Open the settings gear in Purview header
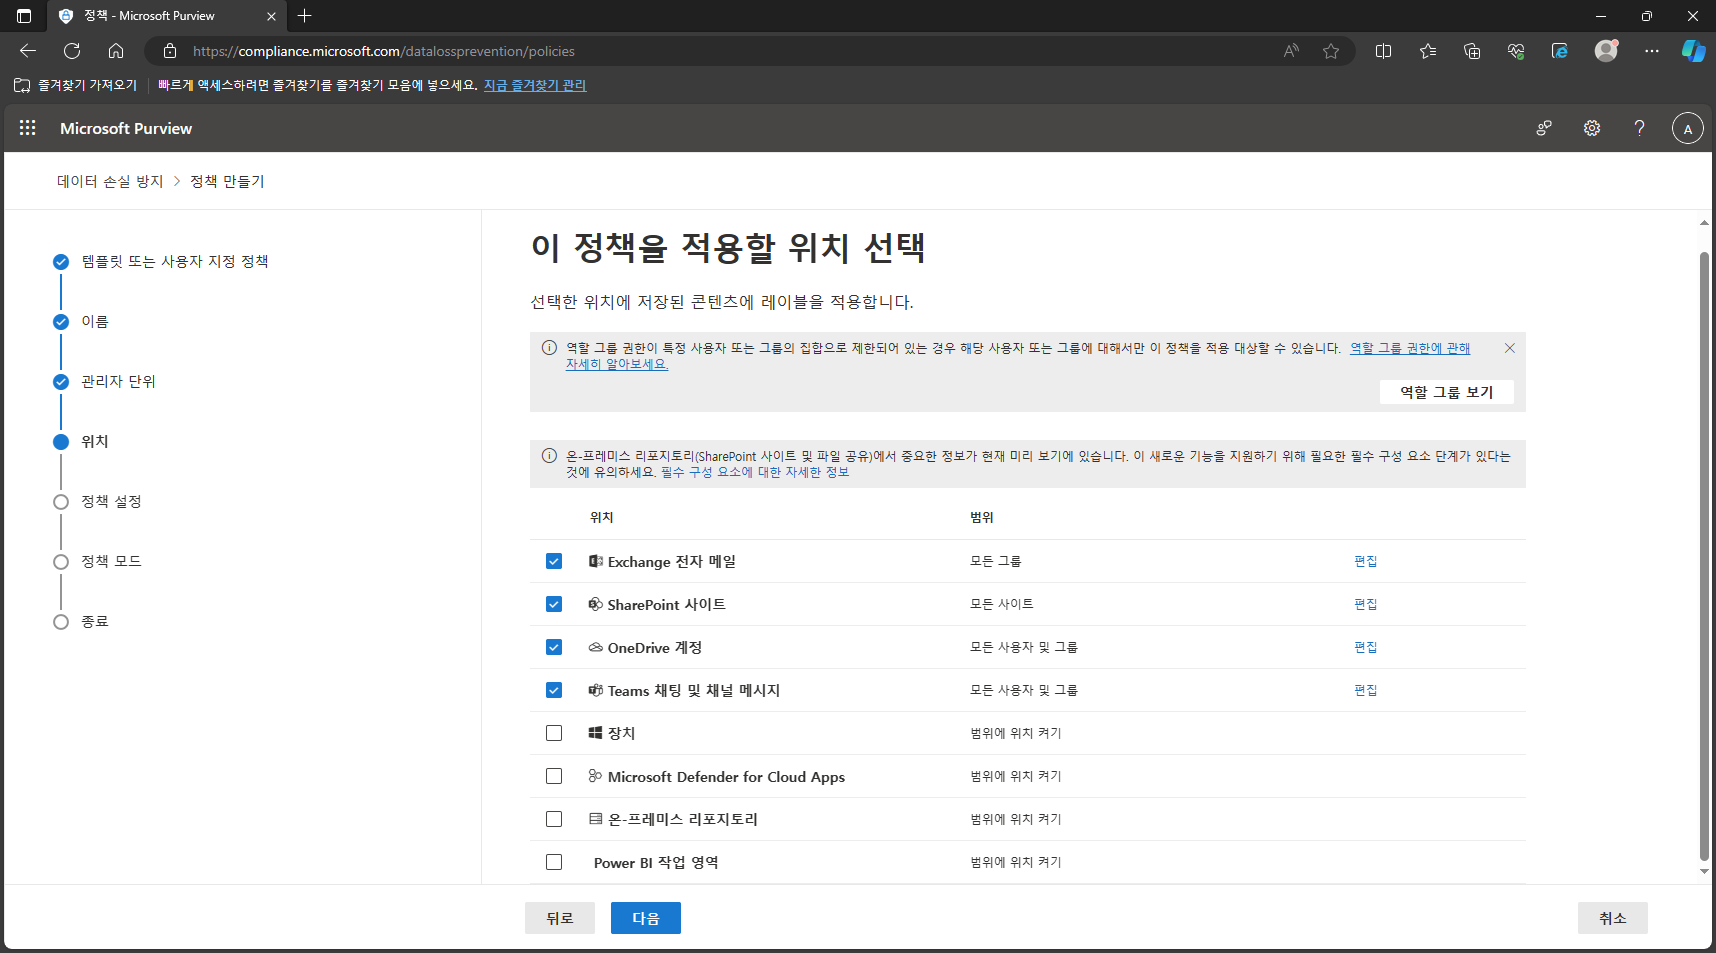The width and height of the screenshot is (1716, 953). pos(1592,128)
